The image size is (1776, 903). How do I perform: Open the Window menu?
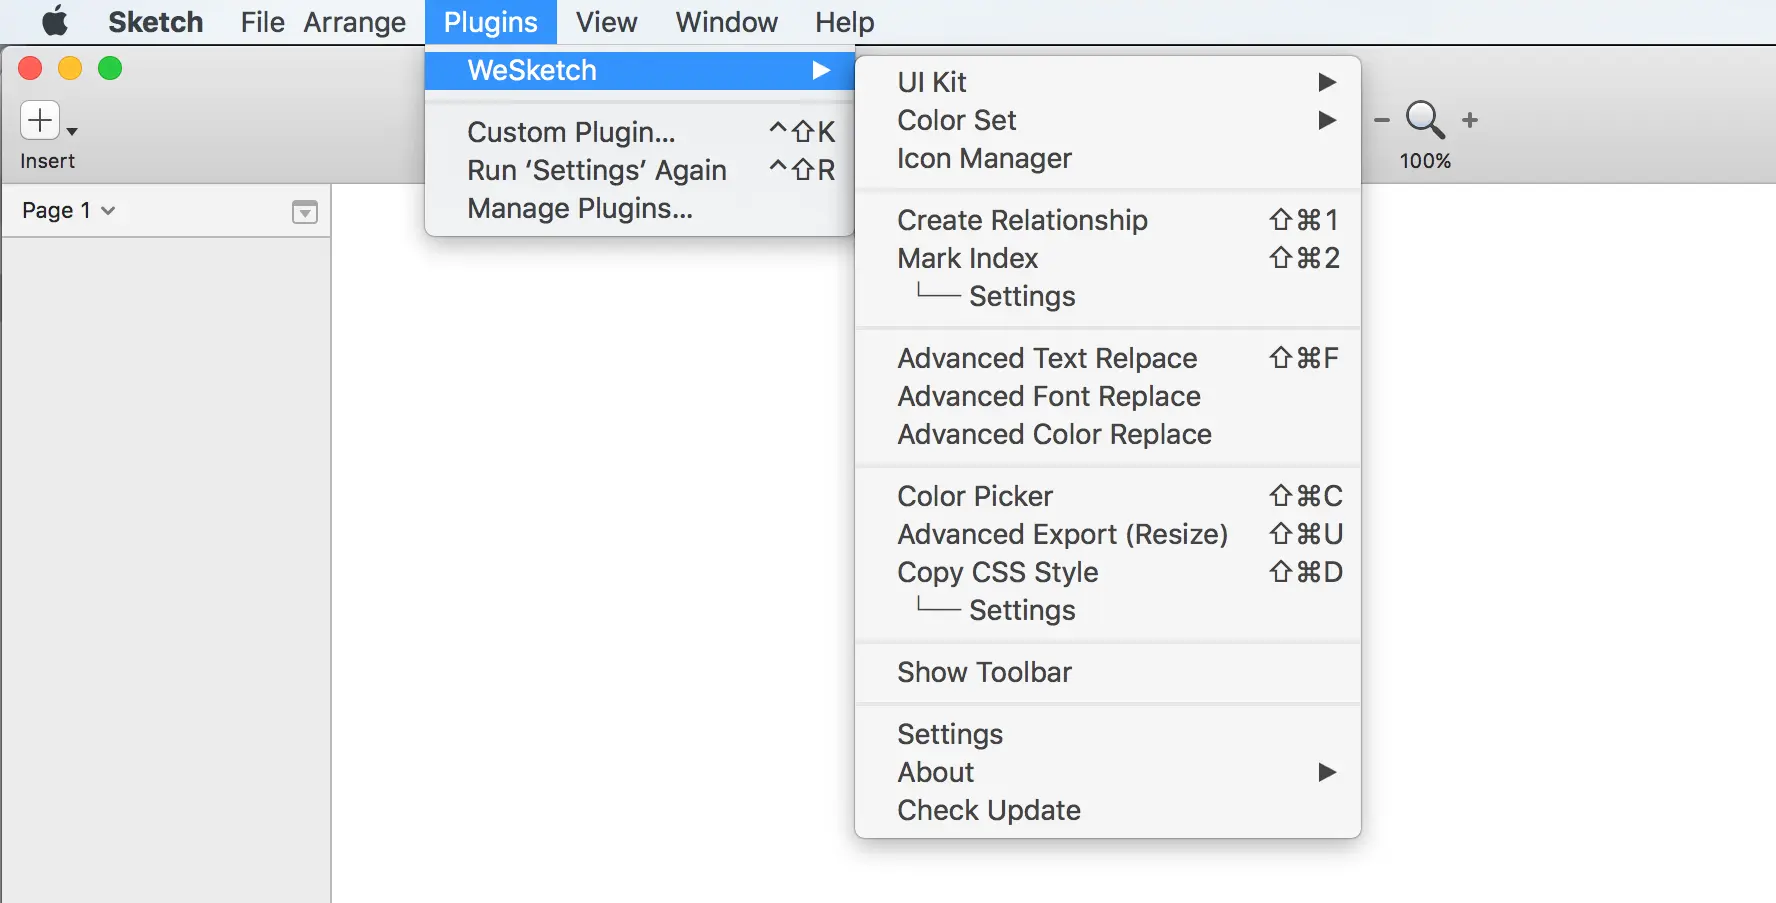coord(727,21)
